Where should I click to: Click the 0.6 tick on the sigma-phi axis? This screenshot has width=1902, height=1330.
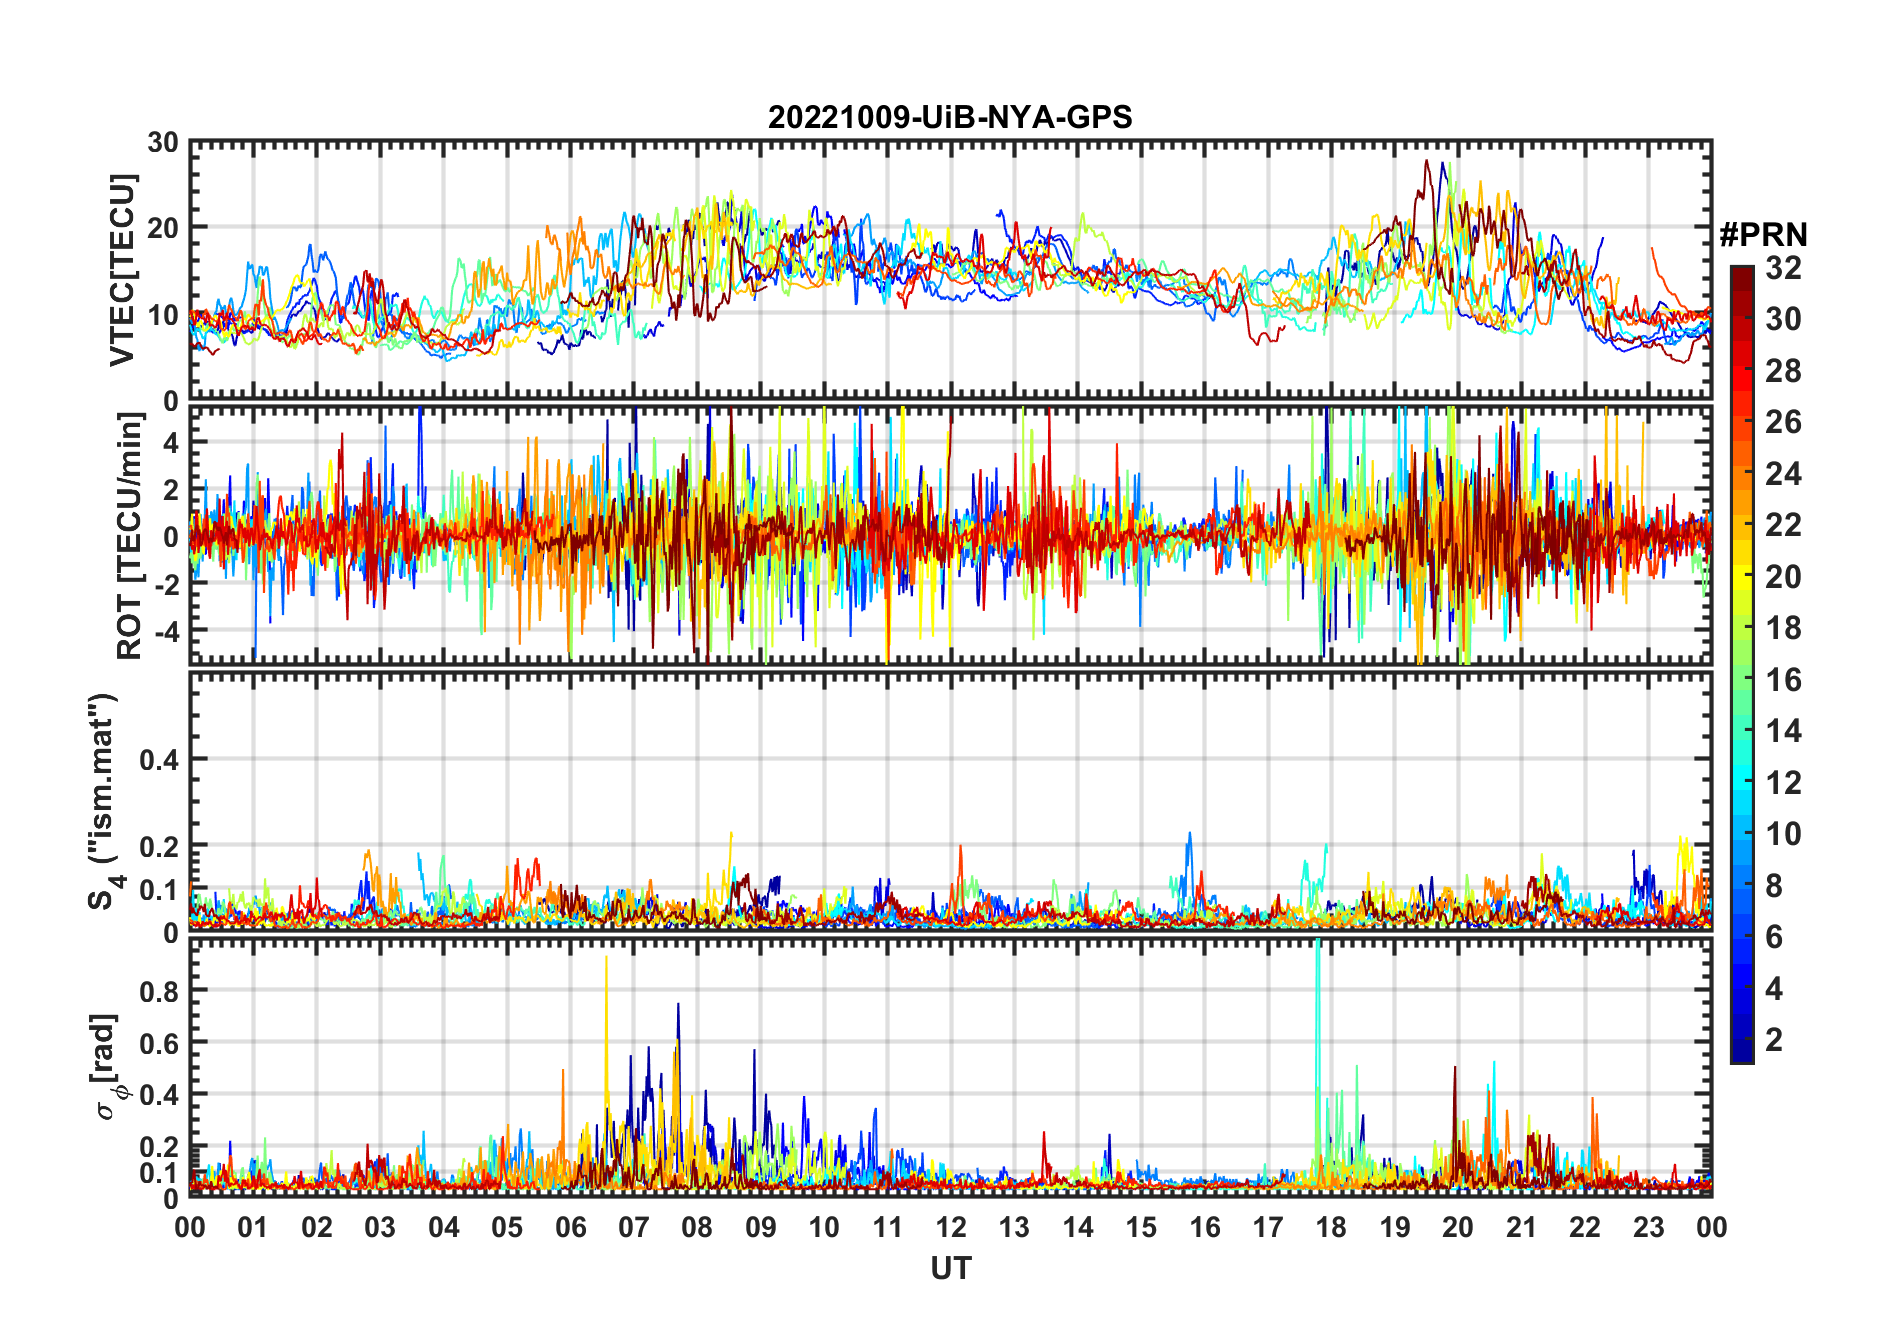(x=160, y=1042)
